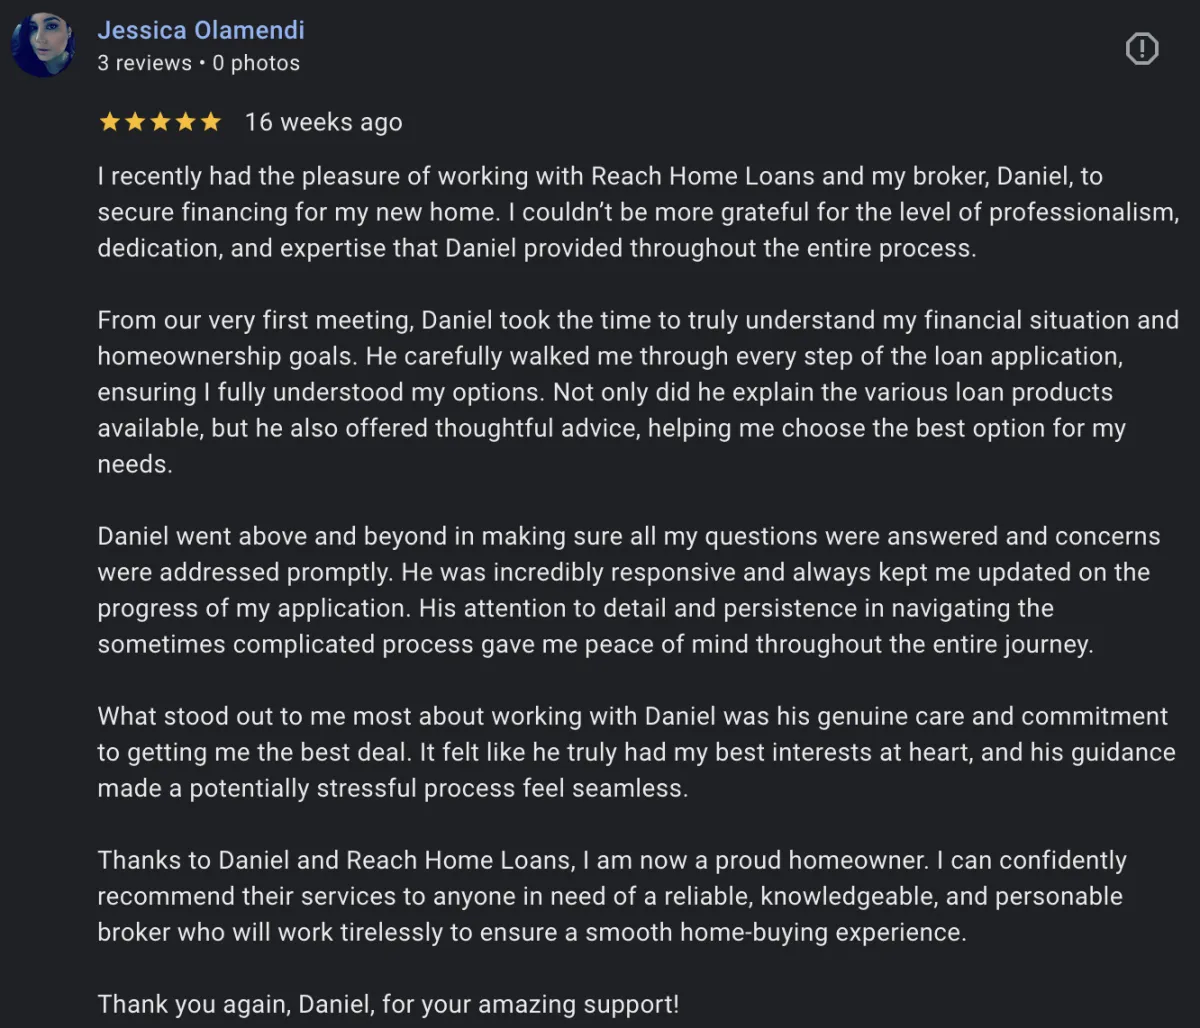The height and width of the screenshot is (1028, 1200).
Task: Click the '0 photos' count text
Action: coord(256,63)
